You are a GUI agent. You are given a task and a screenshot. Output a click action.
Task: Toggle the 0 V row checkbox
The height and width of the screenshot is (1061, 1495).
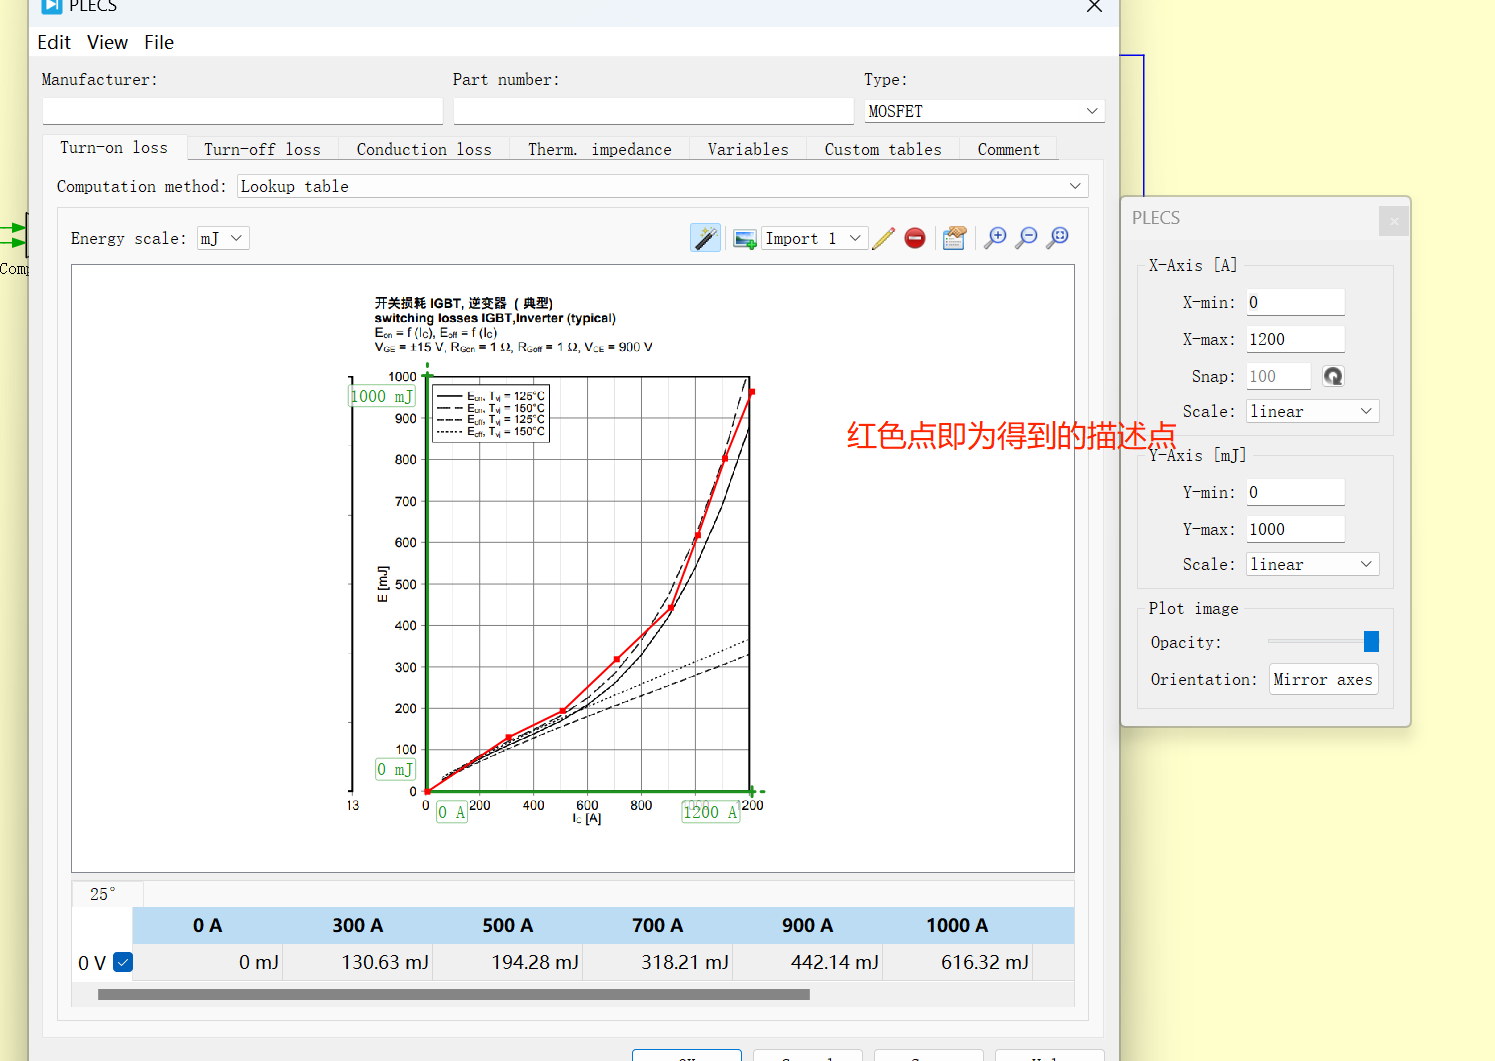pyautogui.click(x=123, y=962)
